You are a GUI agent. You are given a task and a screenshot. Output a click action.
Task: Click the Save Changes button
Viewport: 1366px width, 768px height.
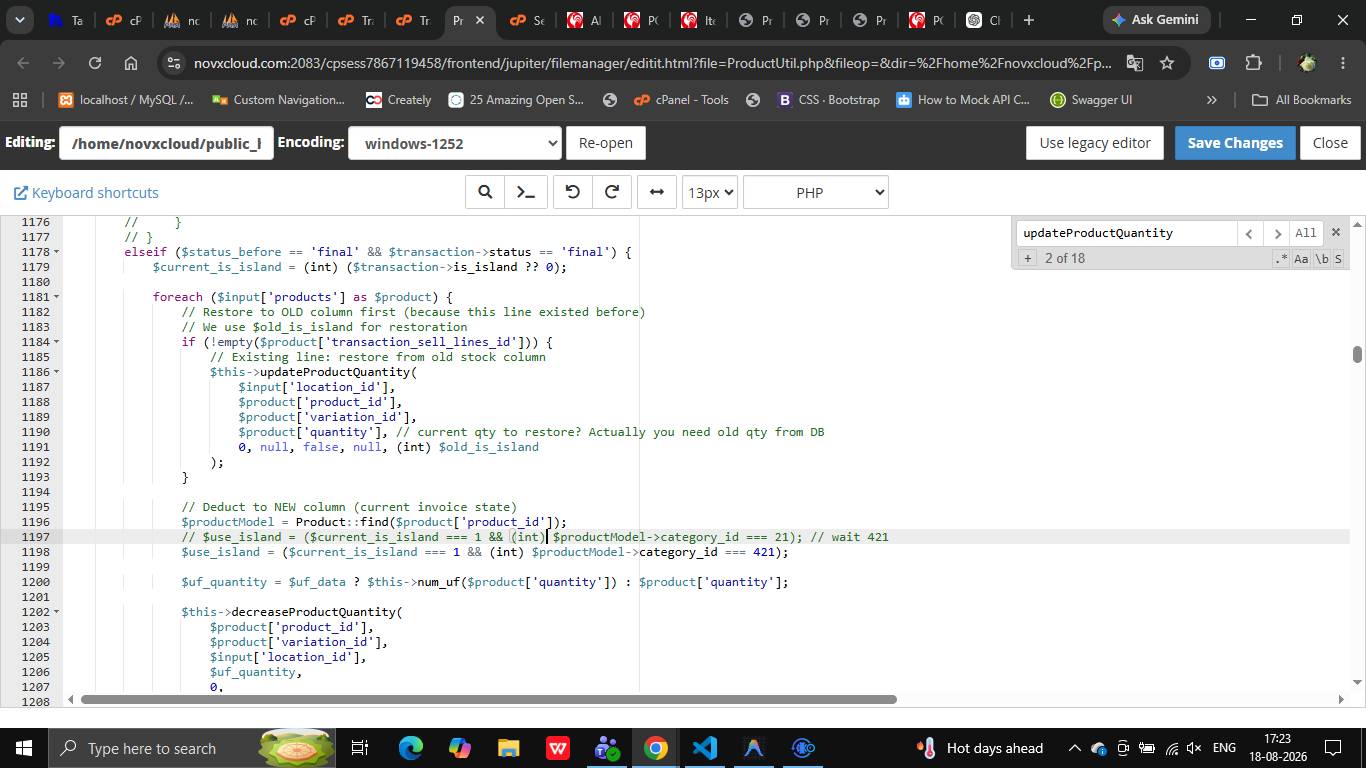point(1235,143)
